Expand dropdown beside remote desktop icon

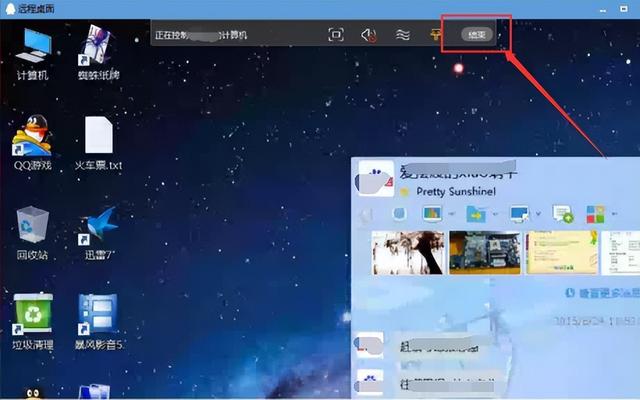pos(538,213)
